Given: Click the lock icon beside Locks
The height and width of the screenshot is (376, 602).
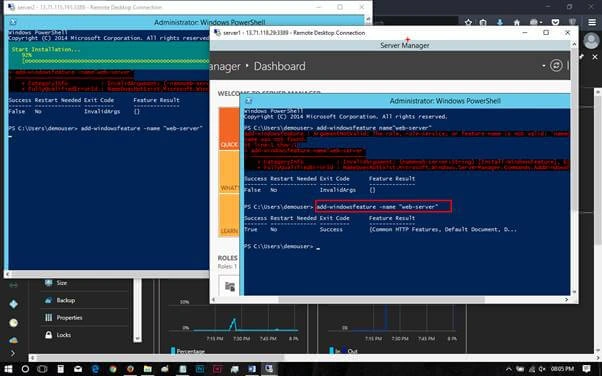Looking at the screenshot, I should point(48,335).
